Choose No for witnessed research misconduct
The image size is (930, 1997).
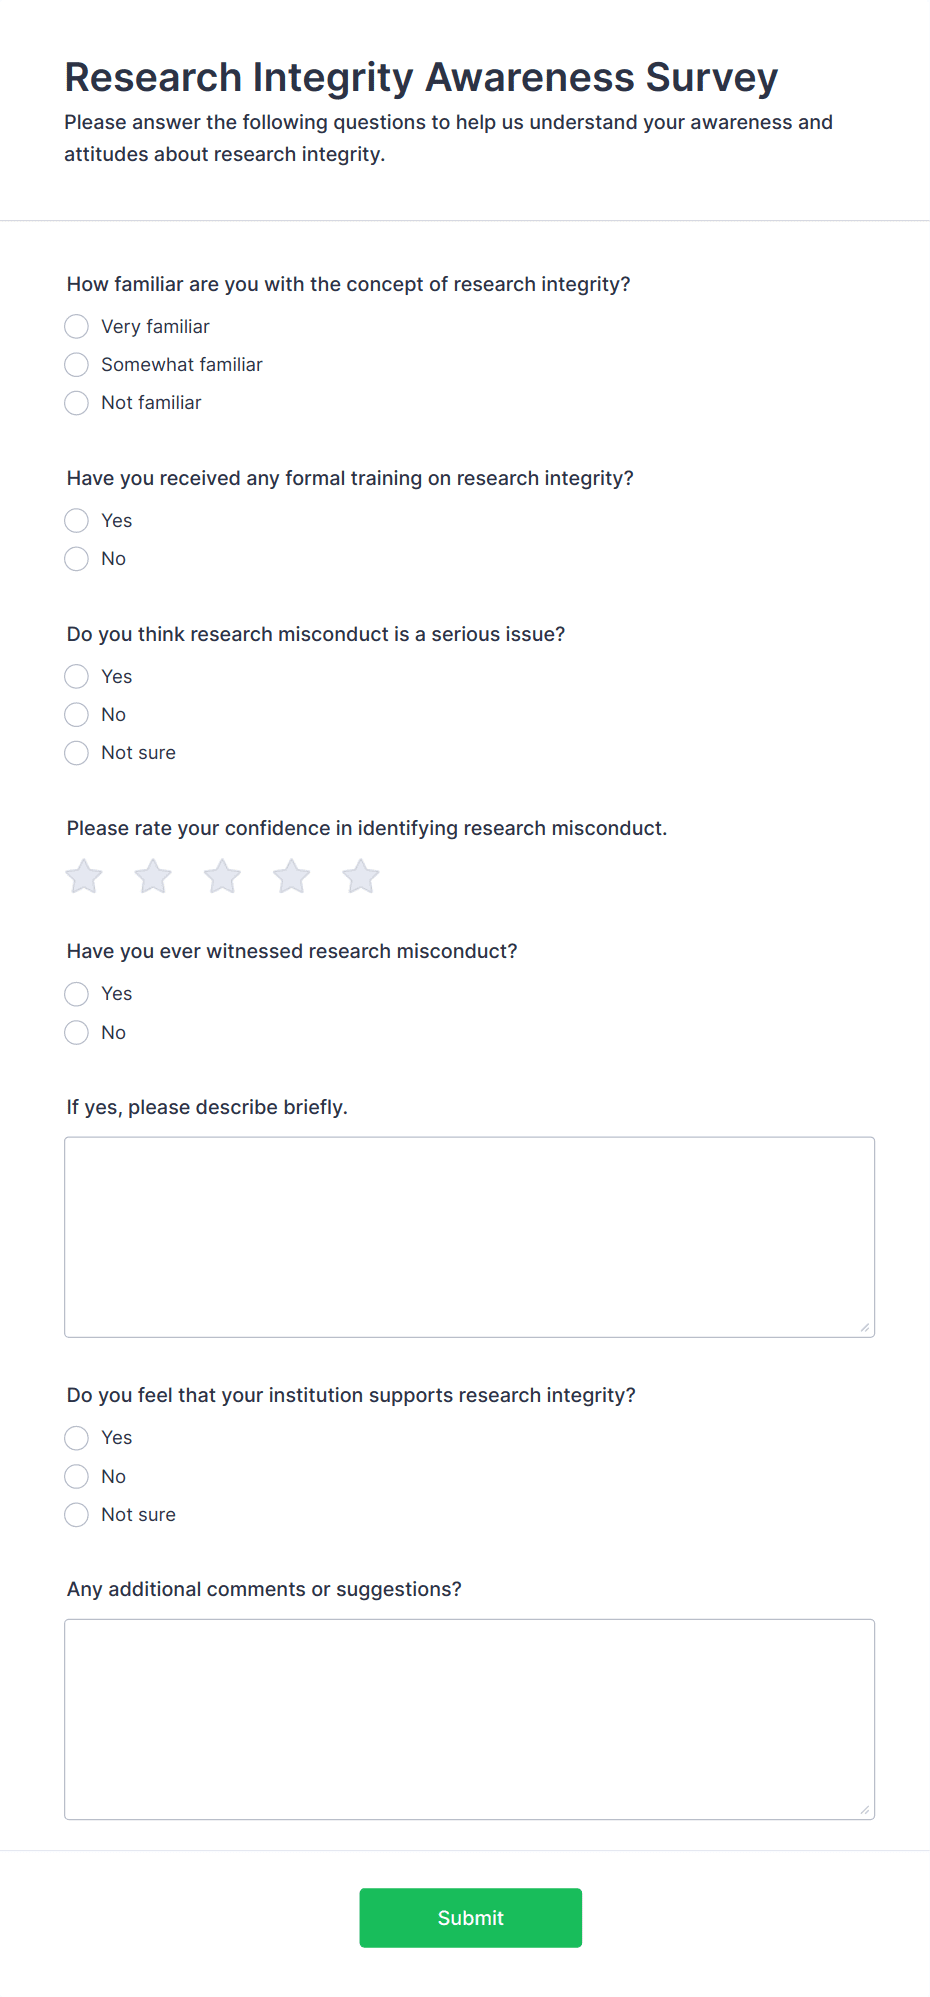(77, 1033)
